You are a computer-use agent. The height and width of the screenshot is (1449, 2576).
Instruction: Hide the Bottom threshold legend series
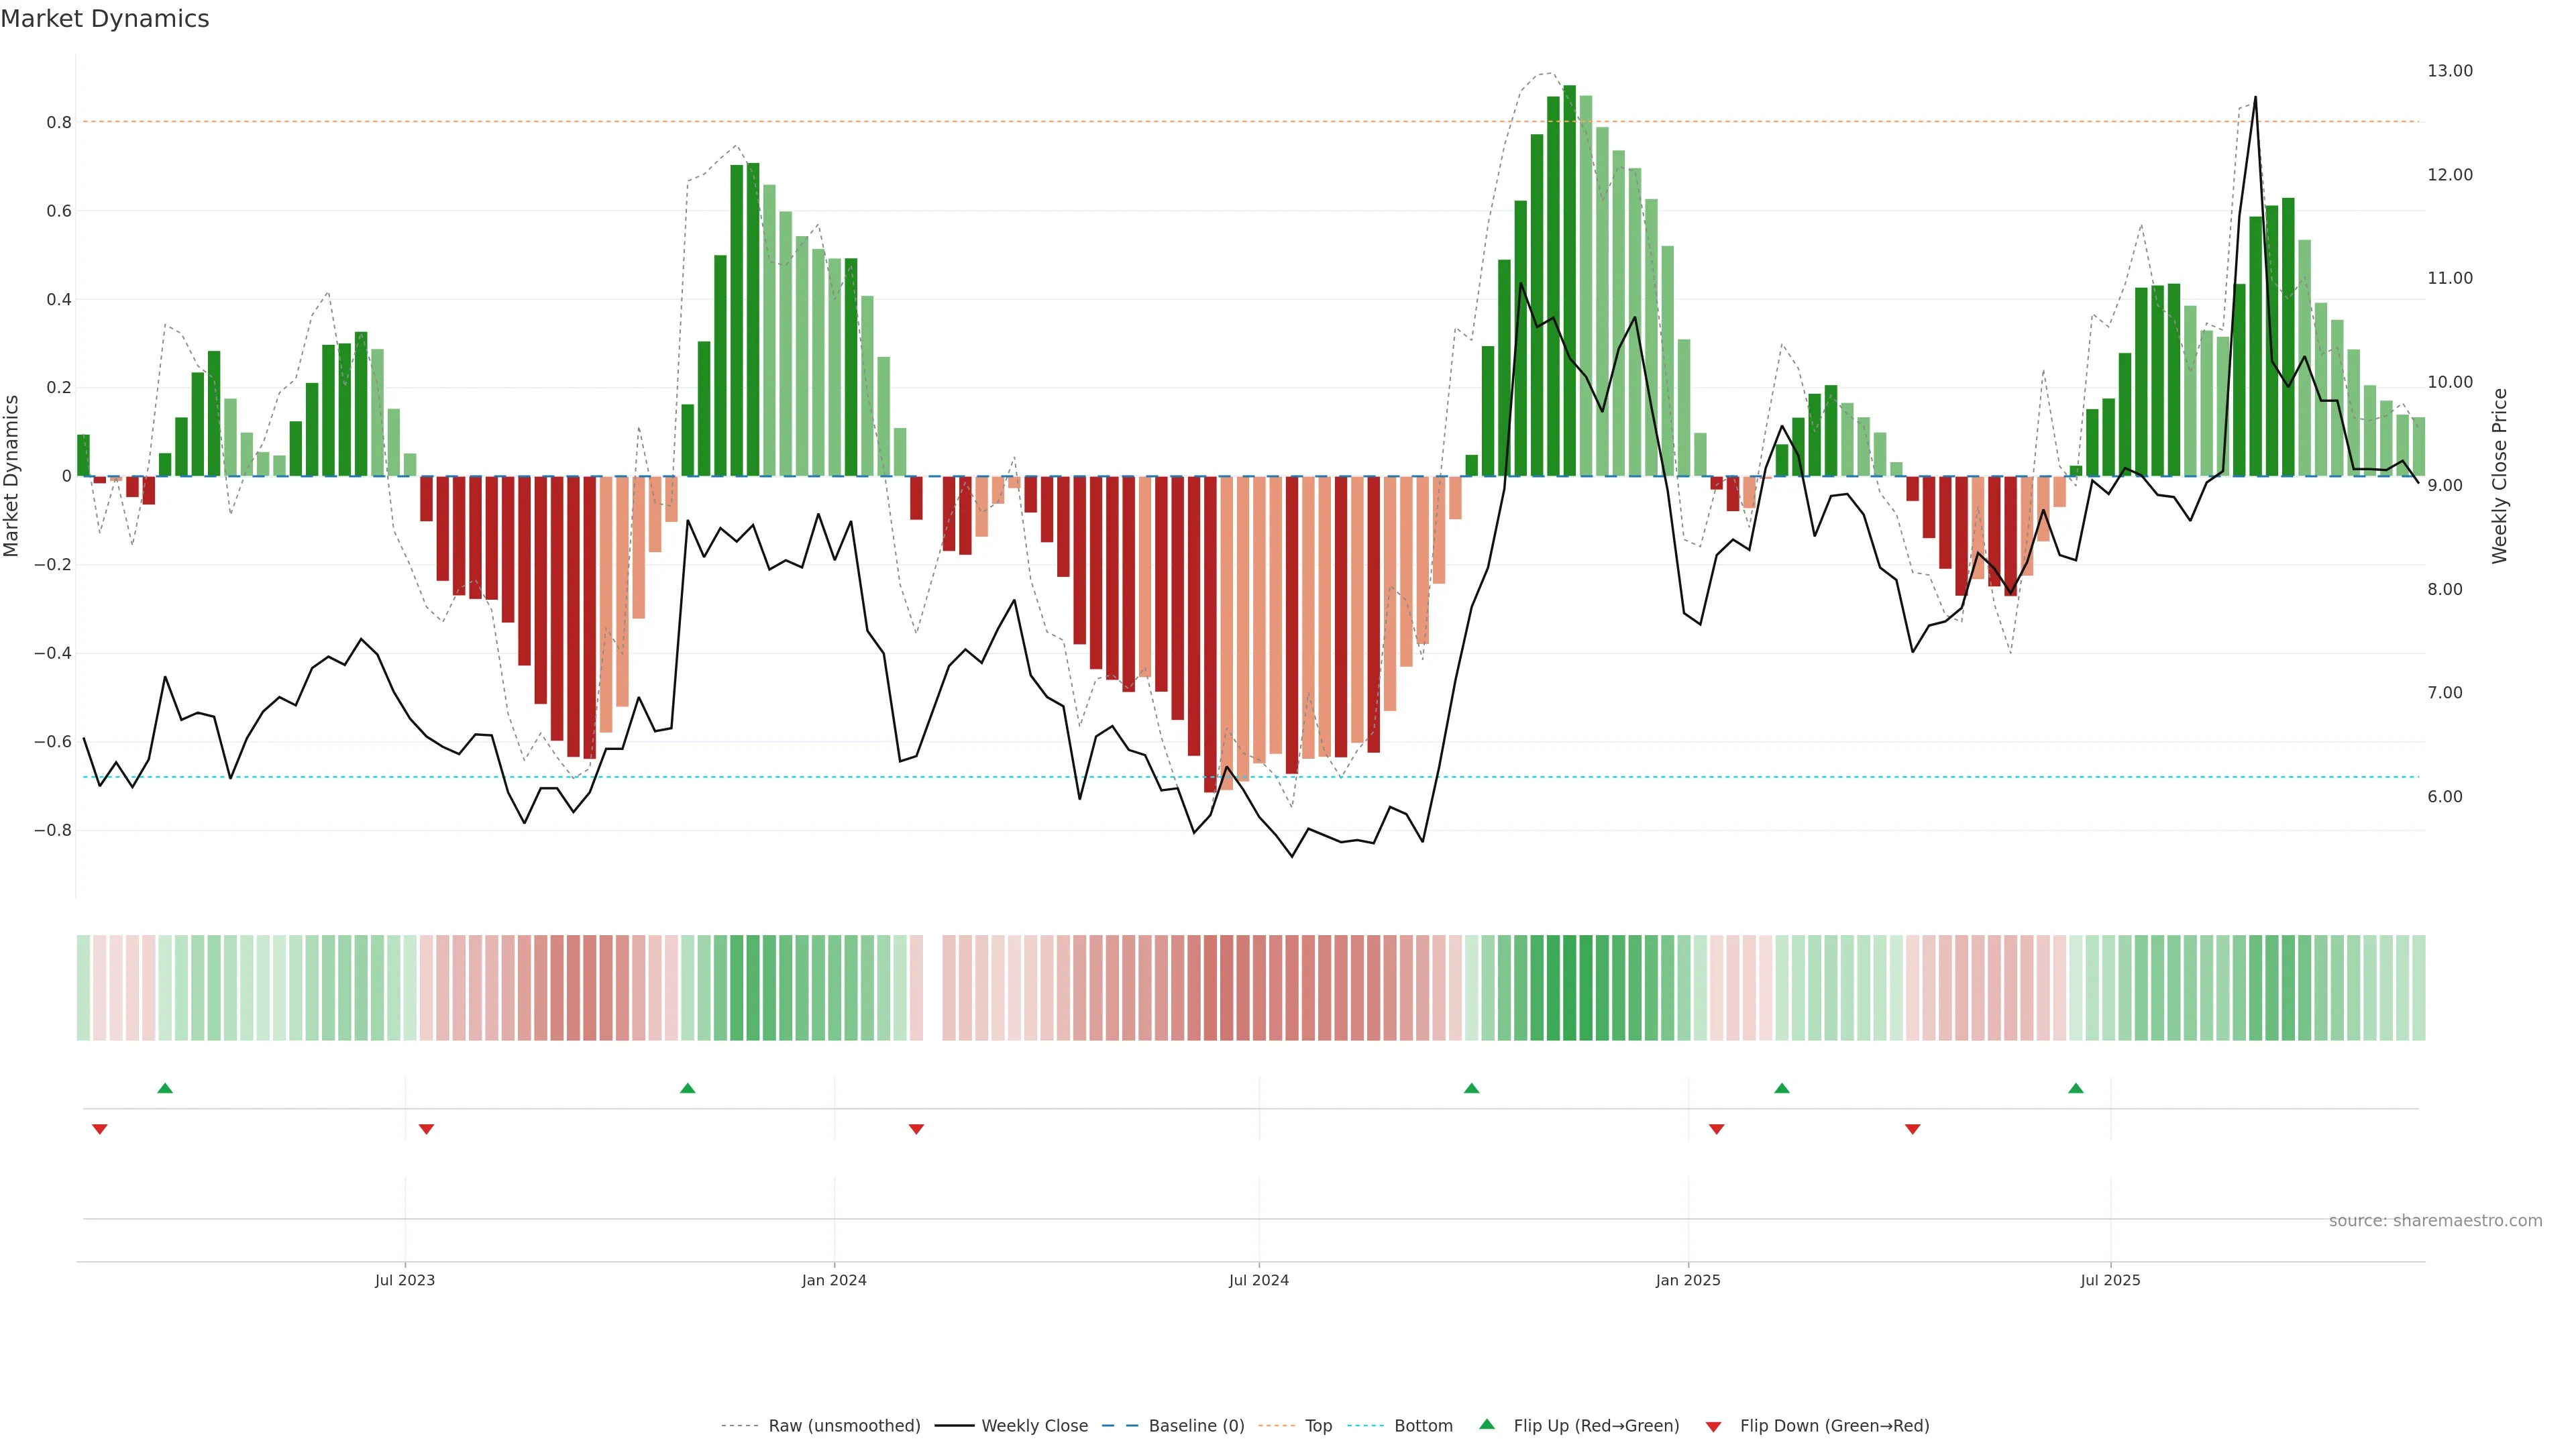pyautogui.click(x=1423, y=1426)
